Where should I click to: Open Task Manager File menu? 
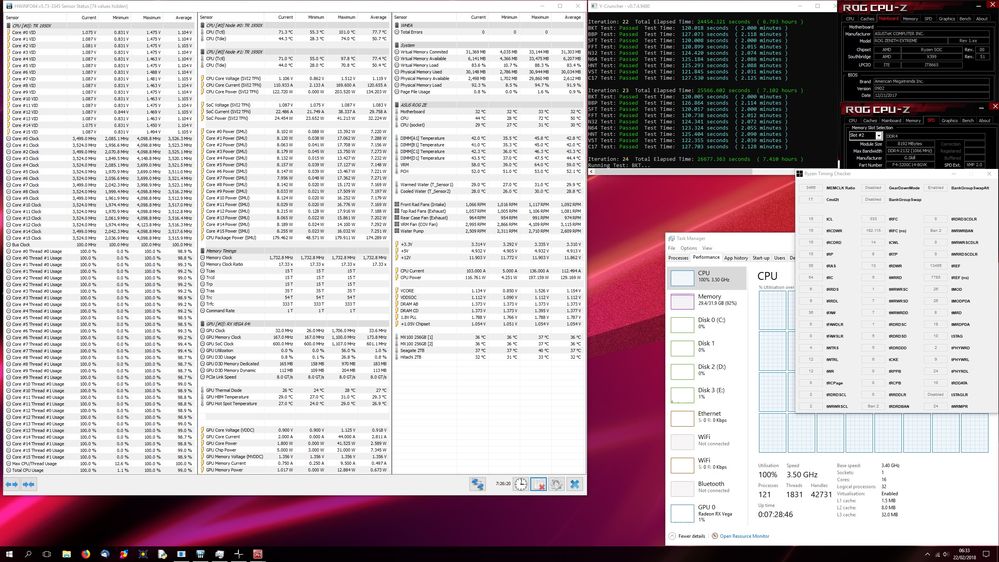pos(672,248)
